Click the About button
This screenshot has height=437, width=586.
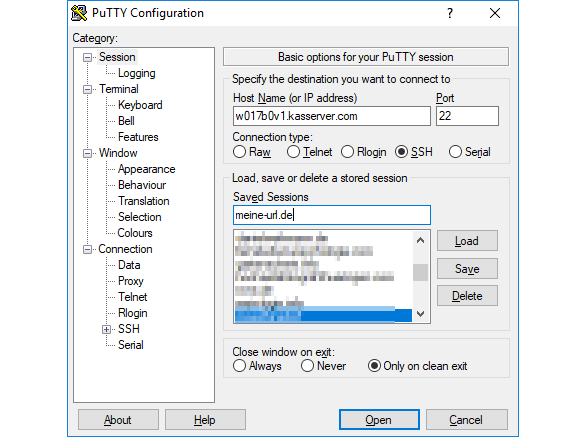tap(118, 420)
